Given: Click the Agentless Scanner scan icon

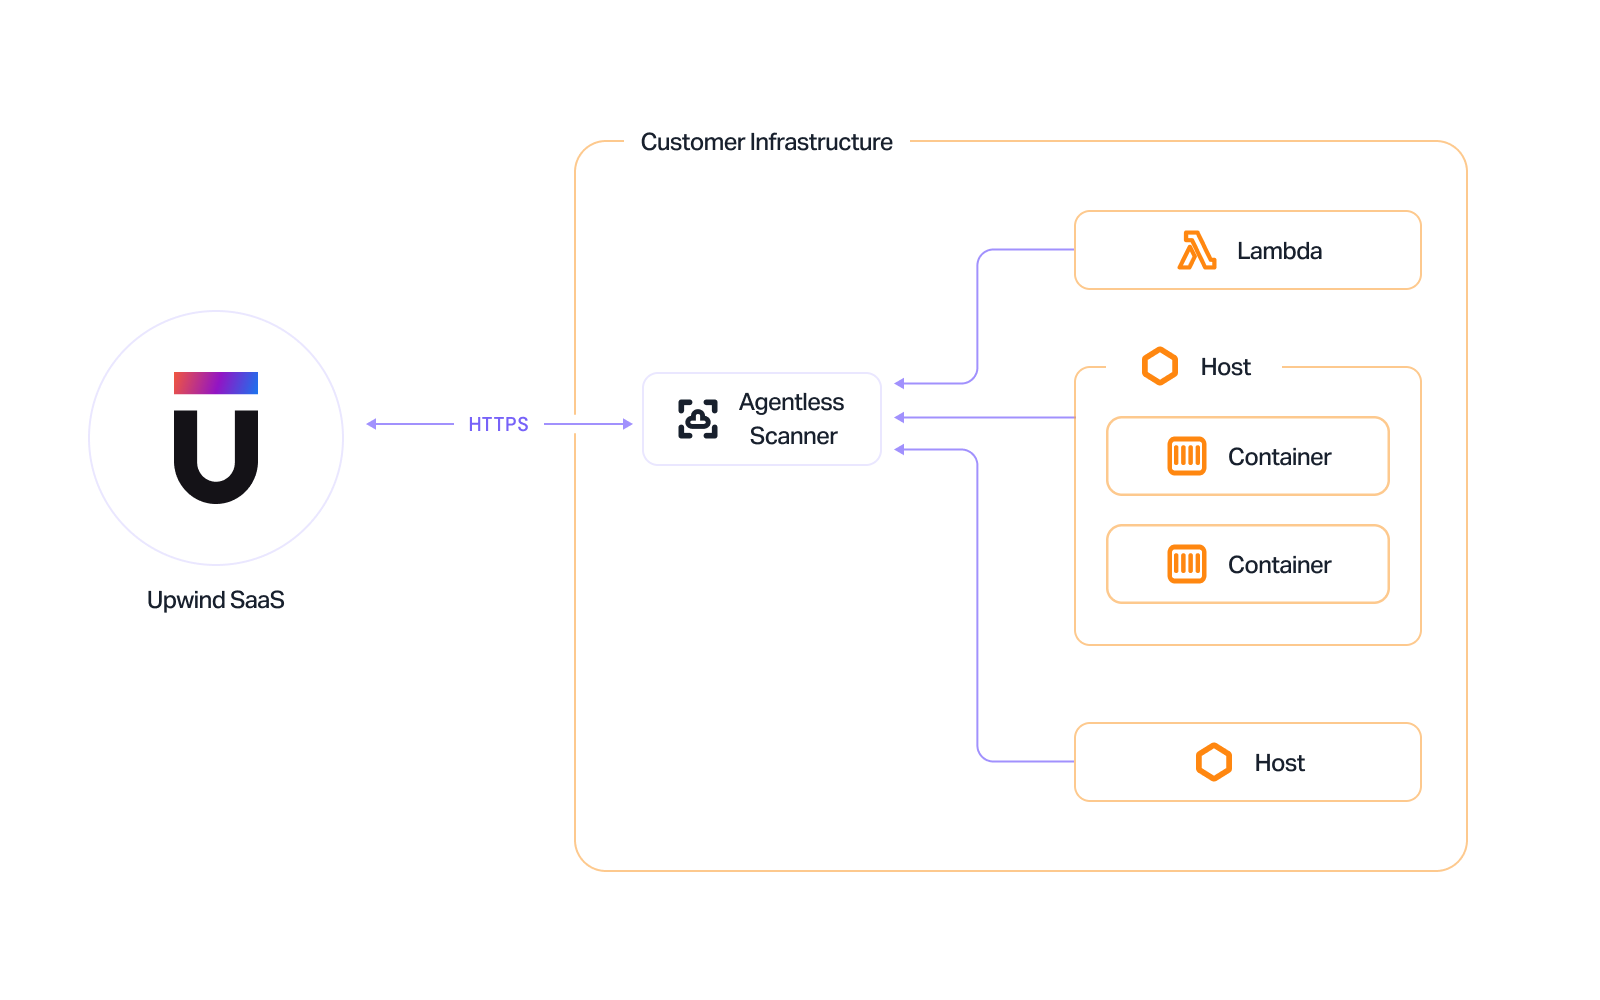Looking at the screenshot, I should (698, 419).
